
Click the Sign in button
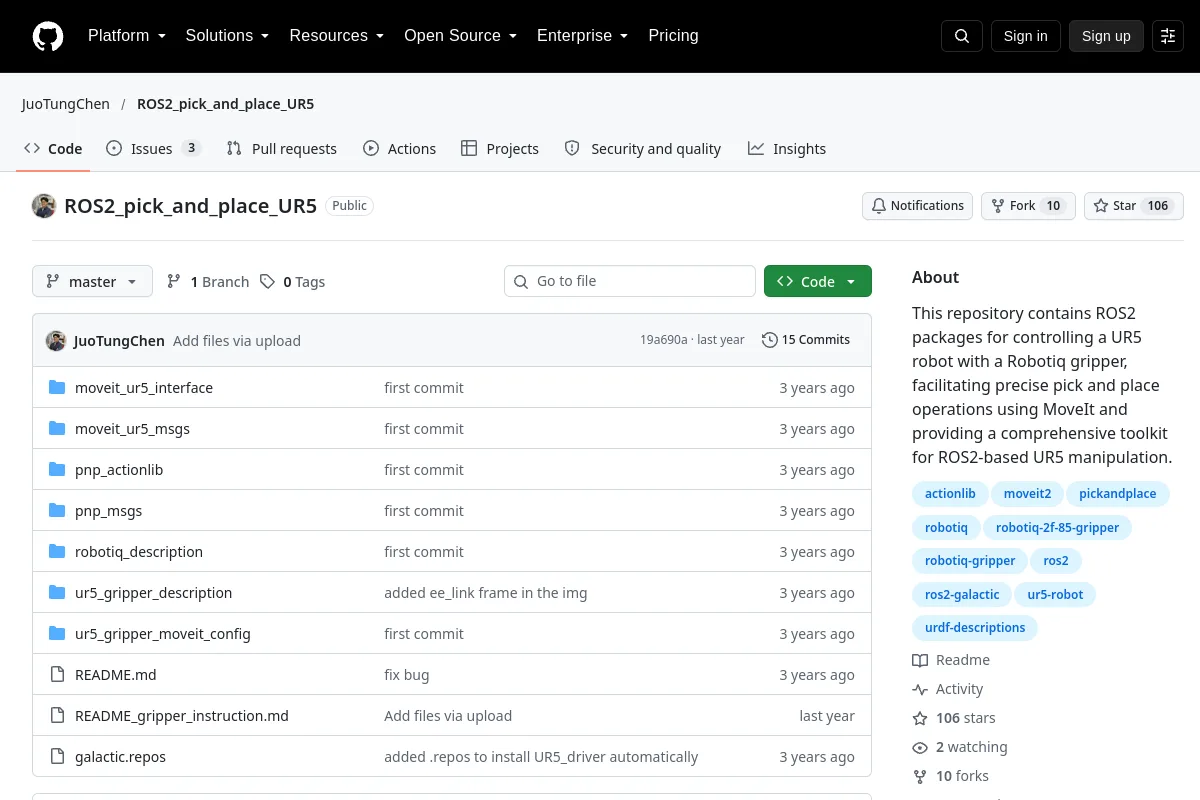1025,36
